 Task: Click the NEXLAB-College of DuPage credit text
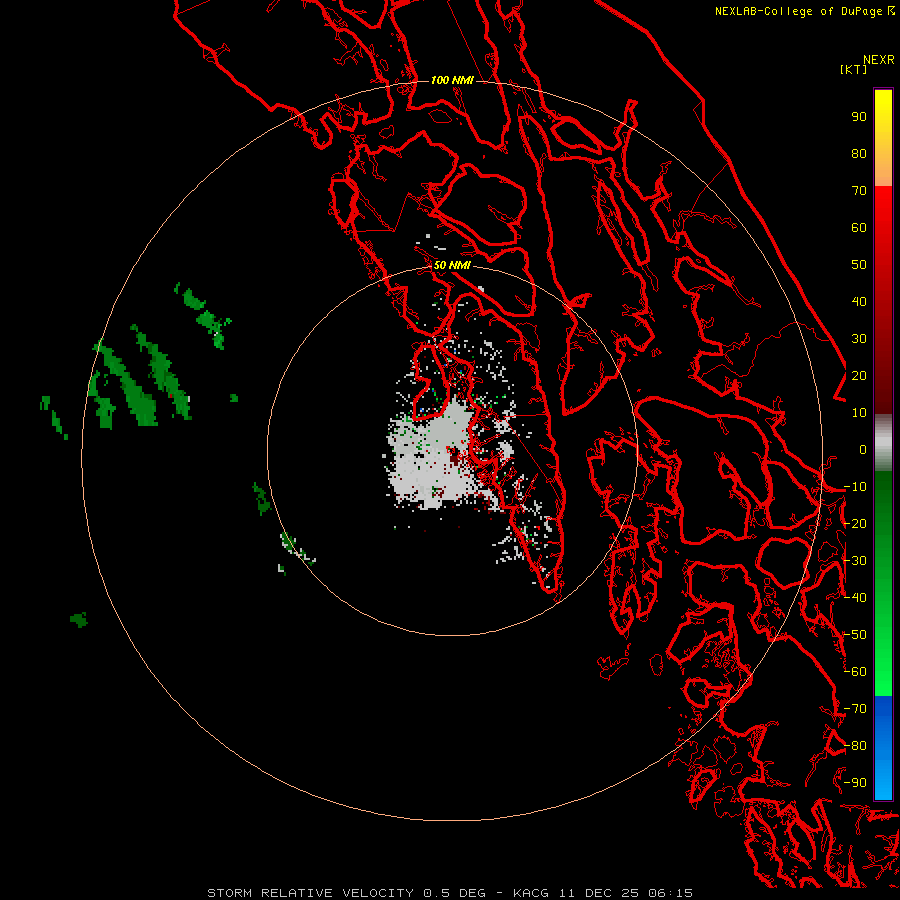(804, 11)
